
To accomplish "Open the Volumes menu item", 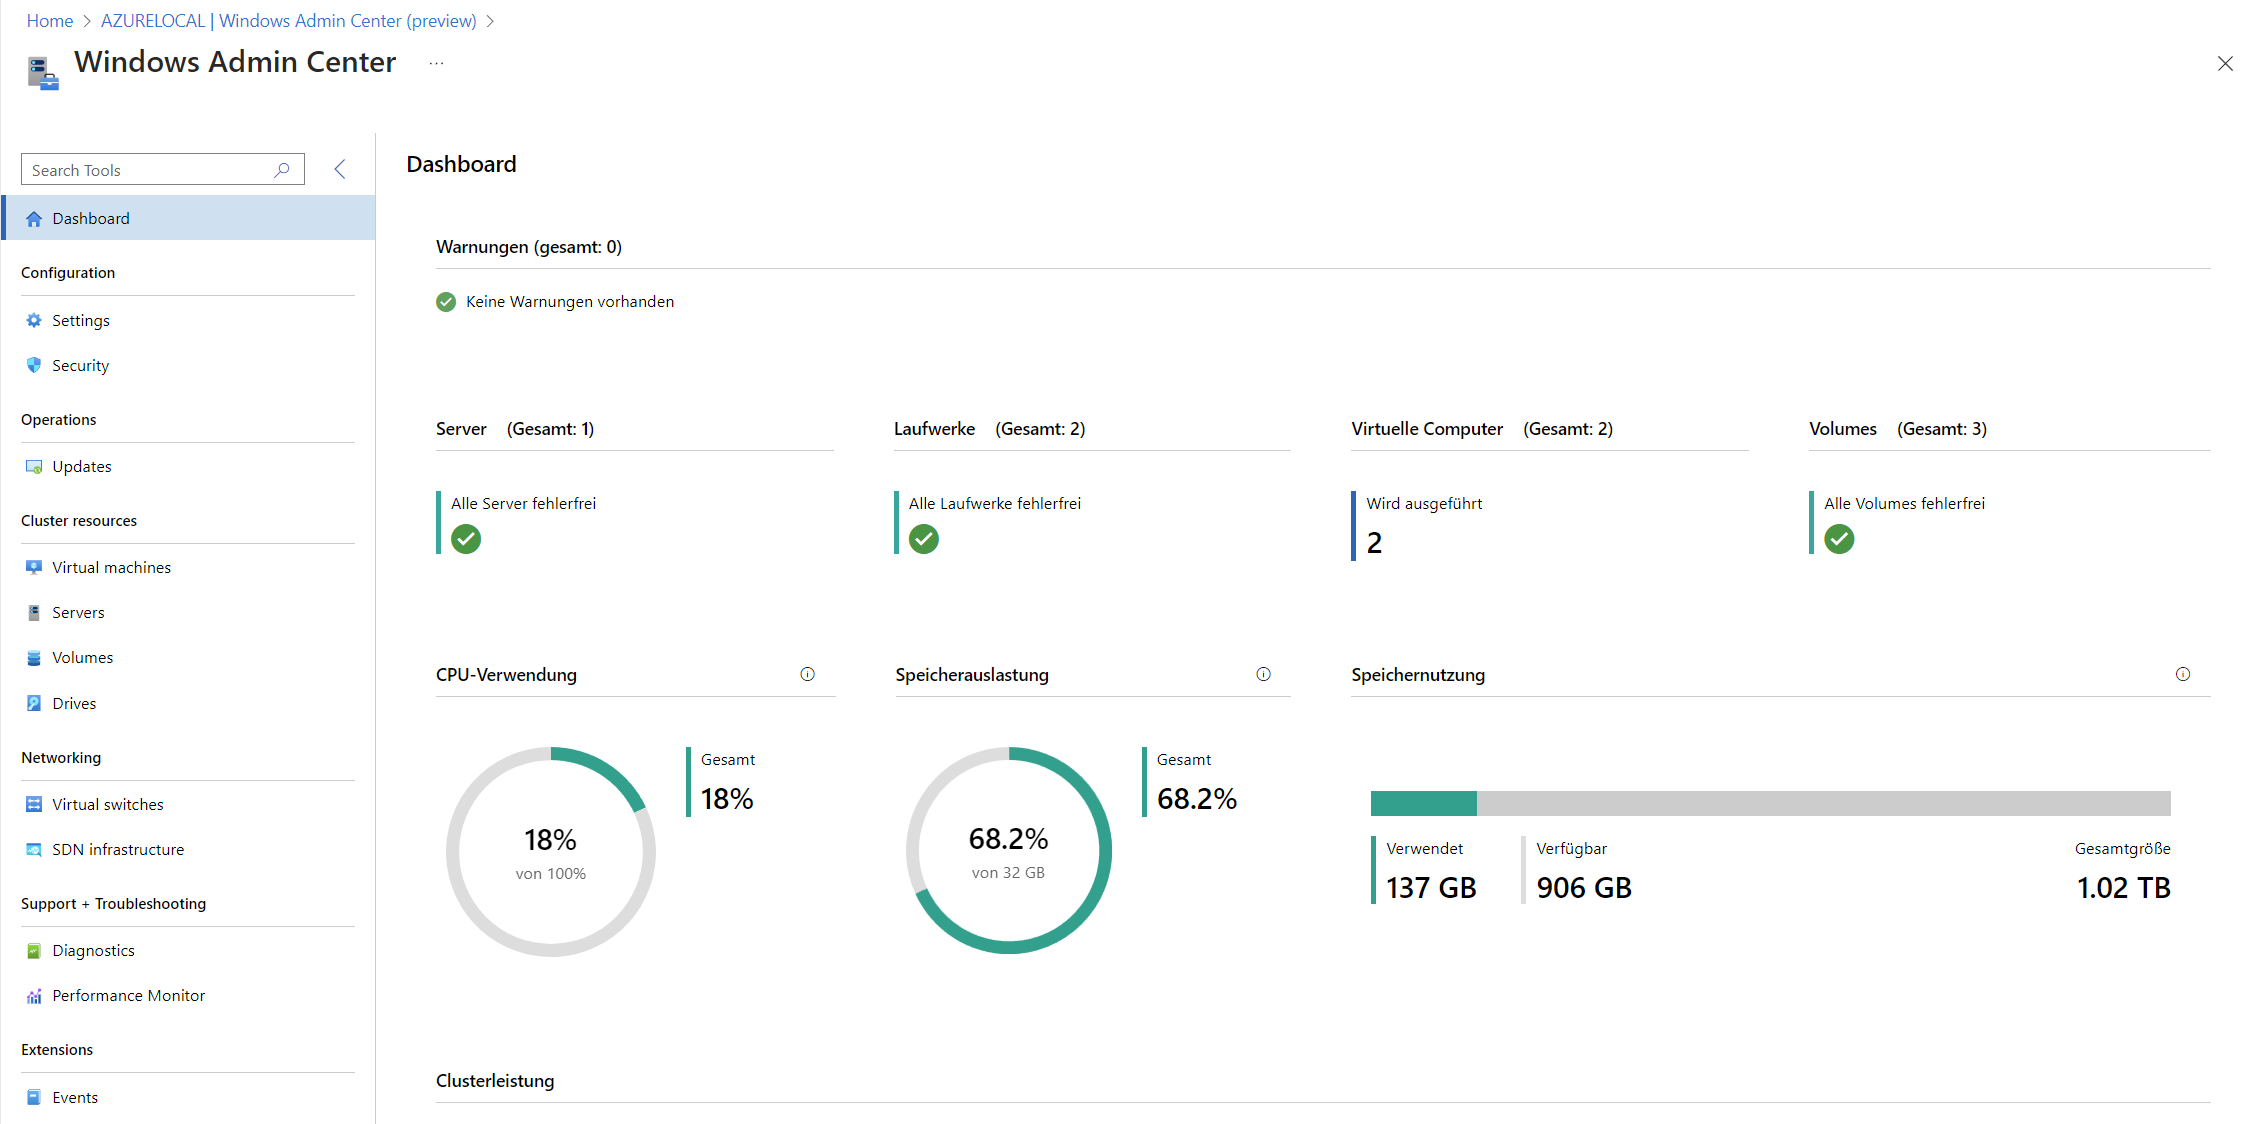I will click(x=189, y=658).
